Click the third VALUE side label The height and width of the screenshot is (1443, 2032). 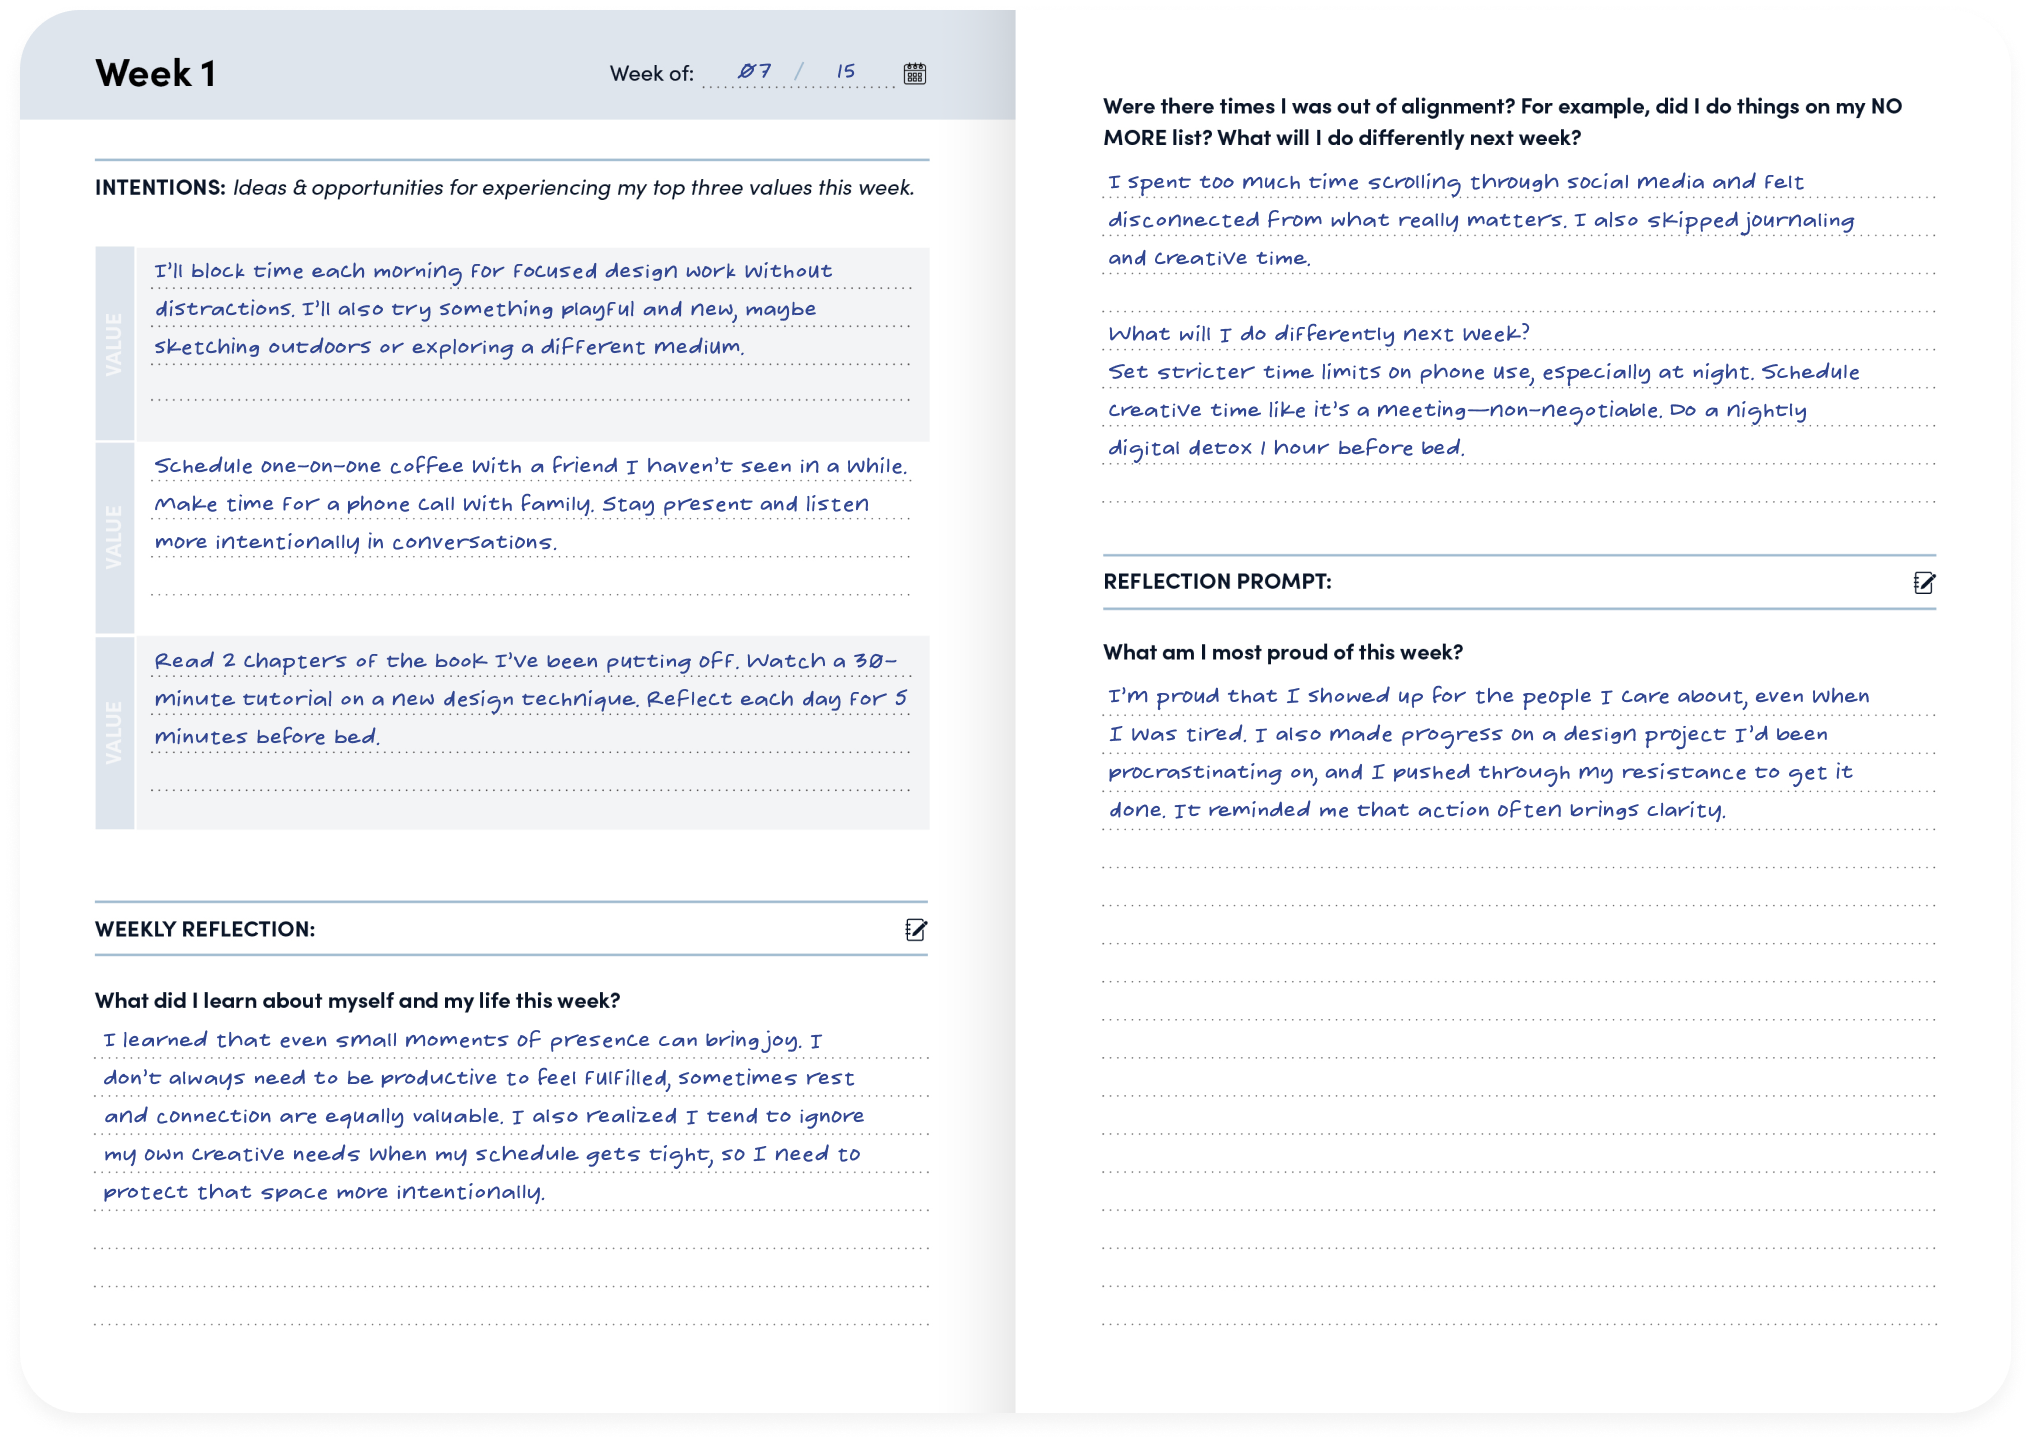coord(115,733)
